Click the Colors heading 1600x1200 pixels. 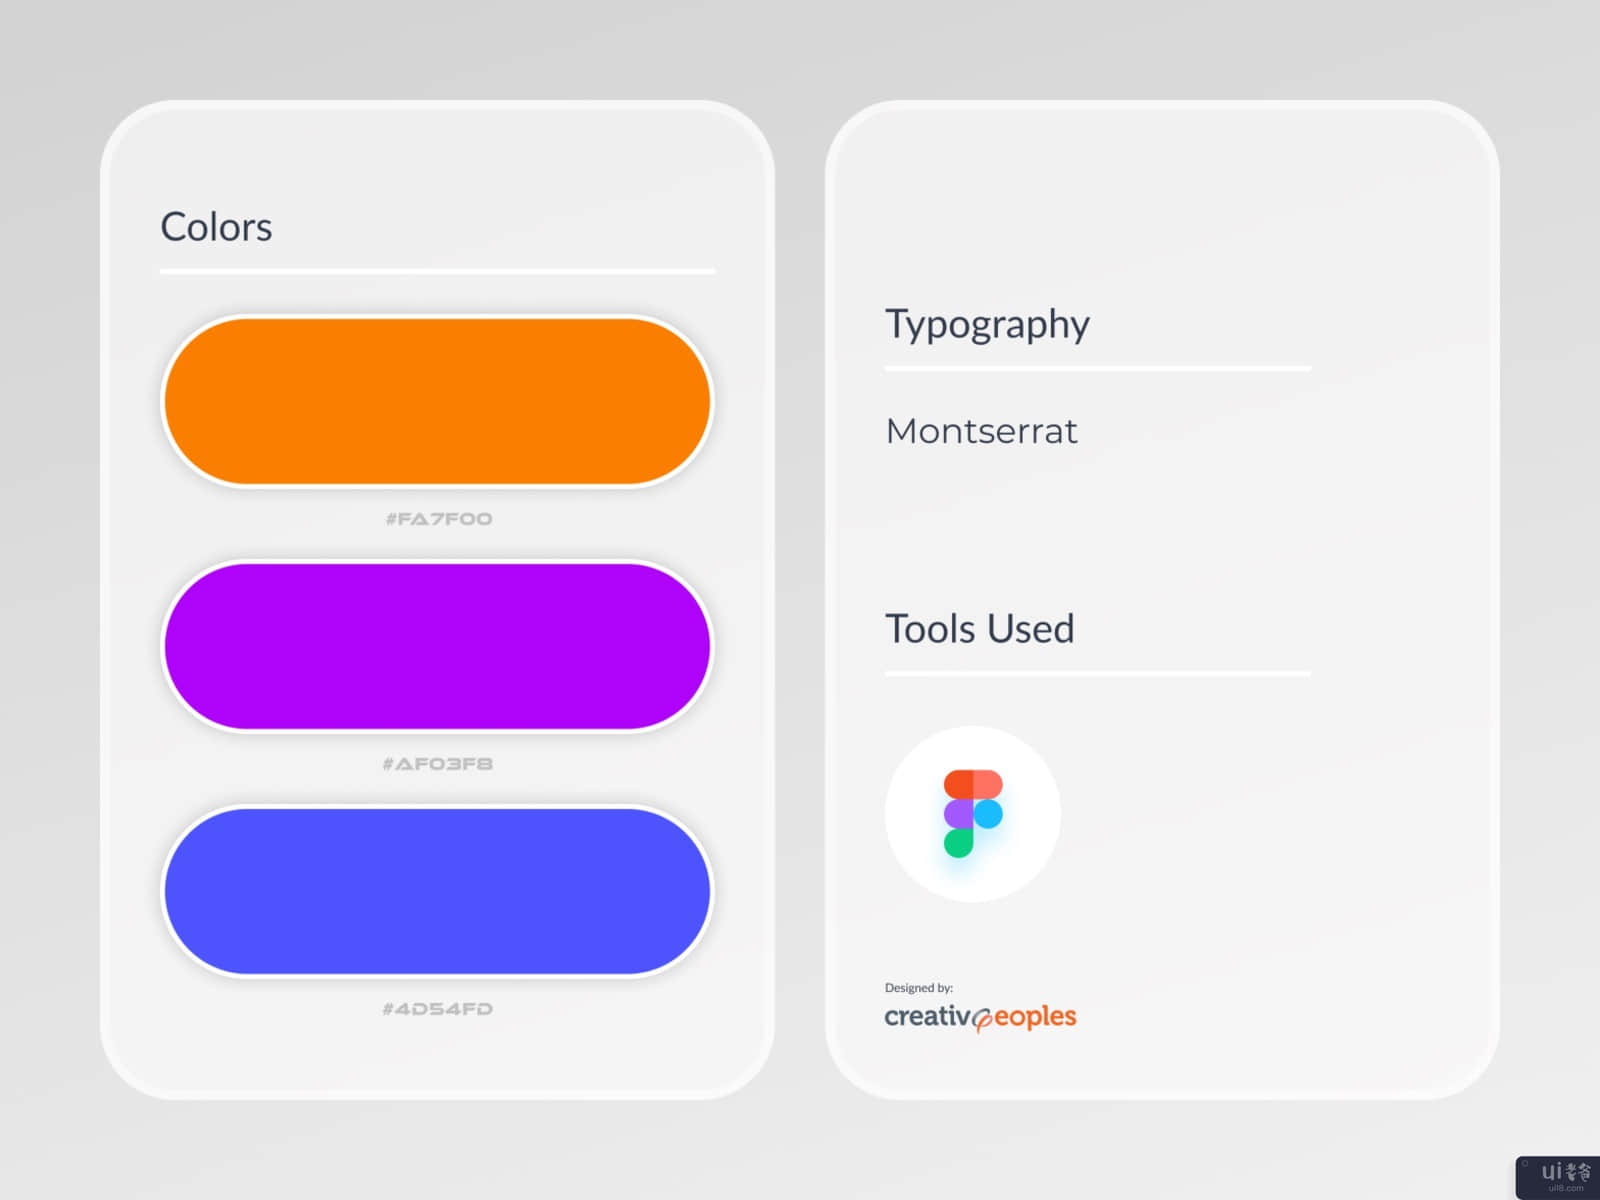click(x=216, y=227)
